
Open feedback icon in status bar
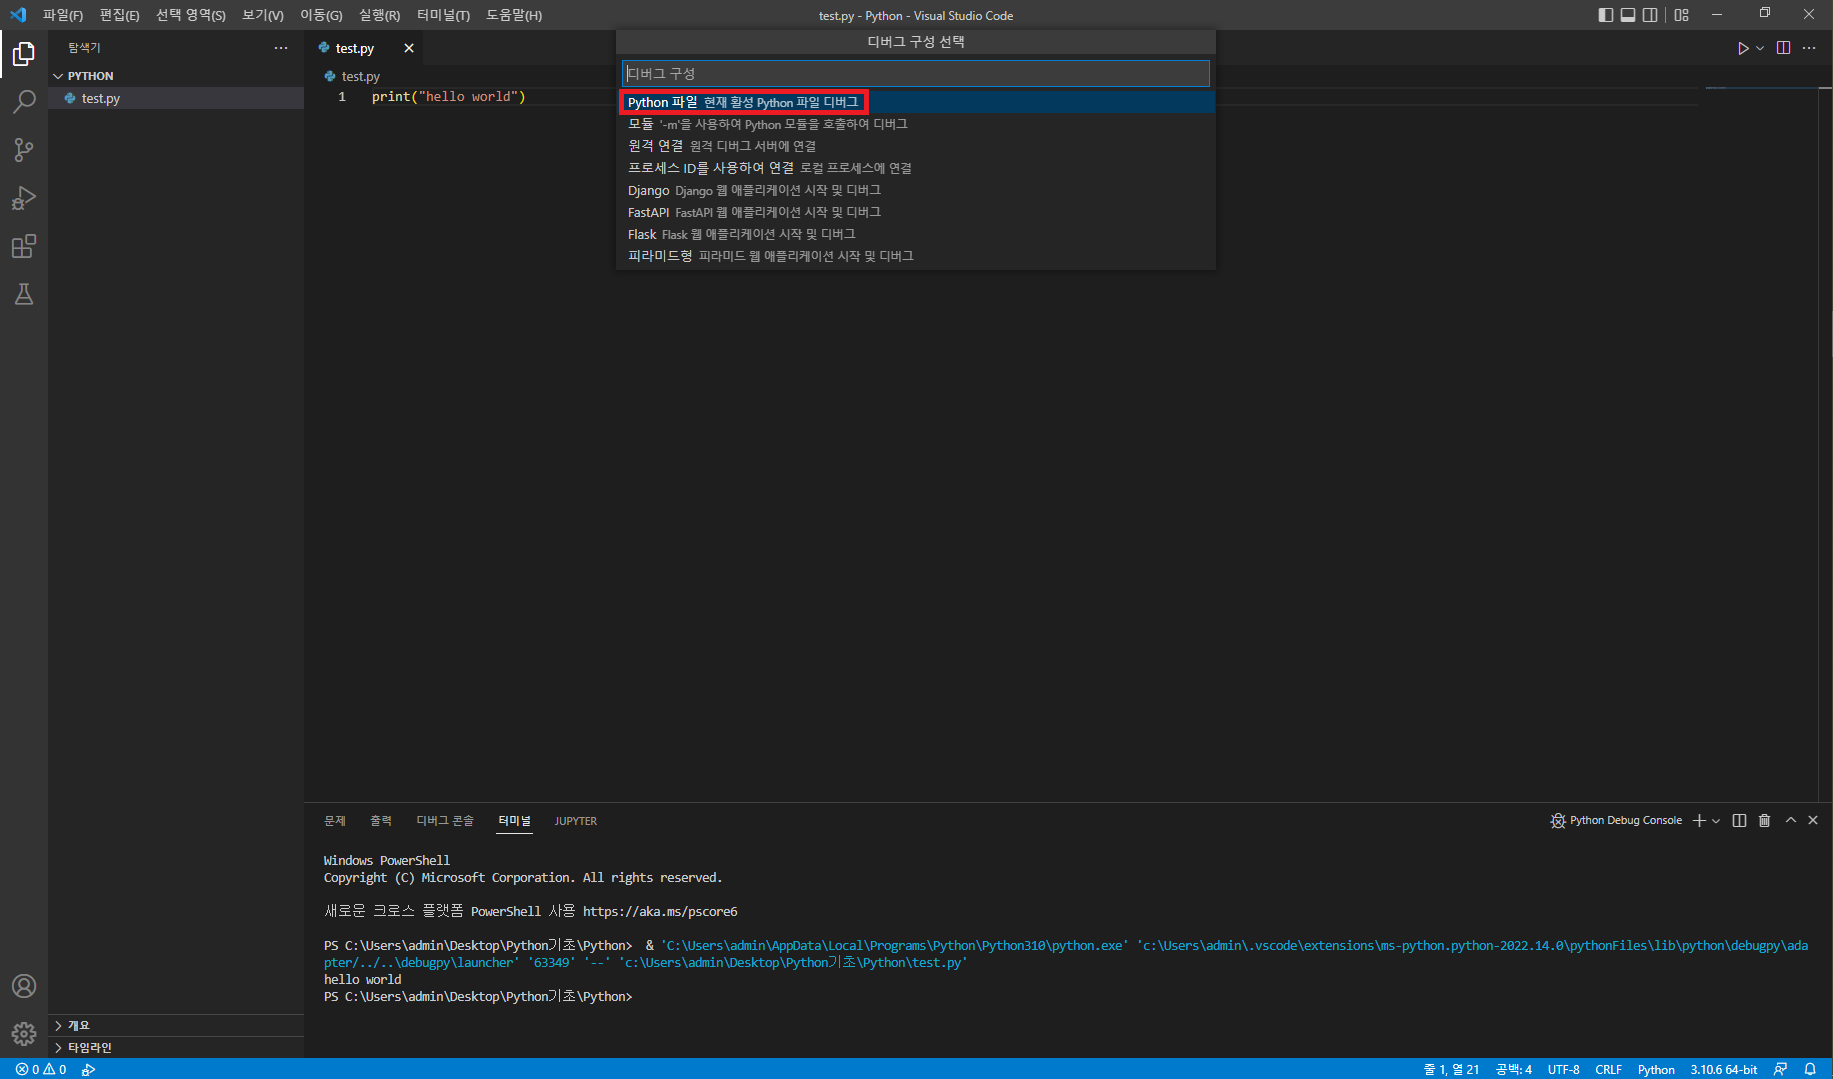(1780, 1069)
